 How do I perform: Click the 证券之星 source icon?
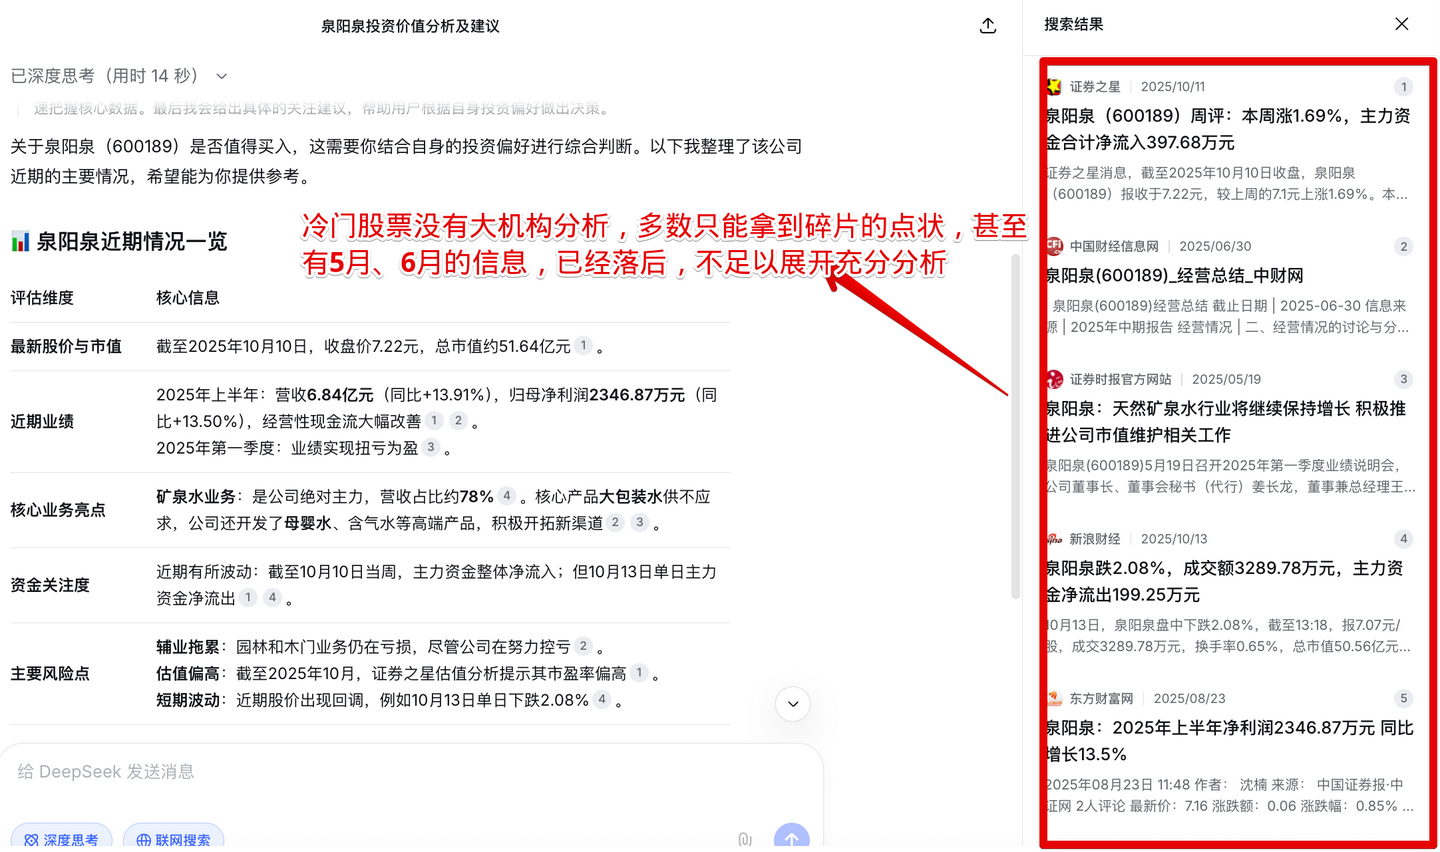pos(1054,87)
